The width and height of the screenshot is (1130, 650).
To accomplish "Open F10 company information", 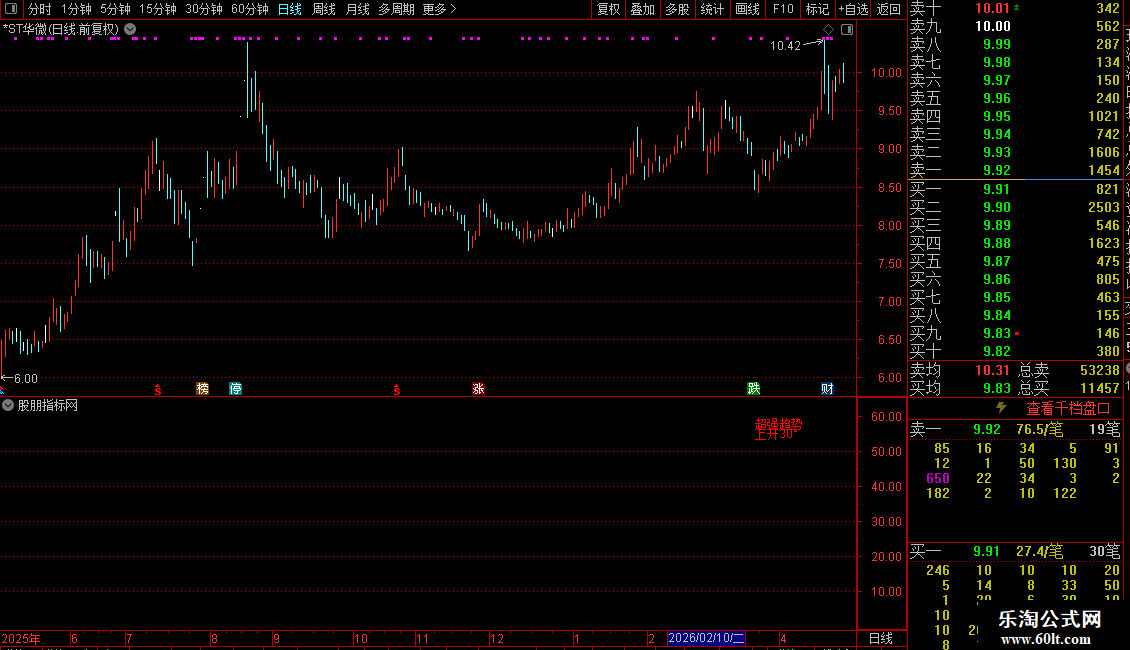I will coord(783,9).
